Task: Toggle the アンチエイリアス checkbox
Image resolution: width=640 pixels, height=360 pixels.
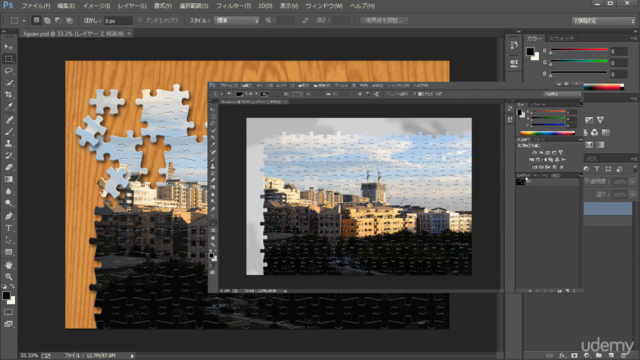Action: point(141,20)
